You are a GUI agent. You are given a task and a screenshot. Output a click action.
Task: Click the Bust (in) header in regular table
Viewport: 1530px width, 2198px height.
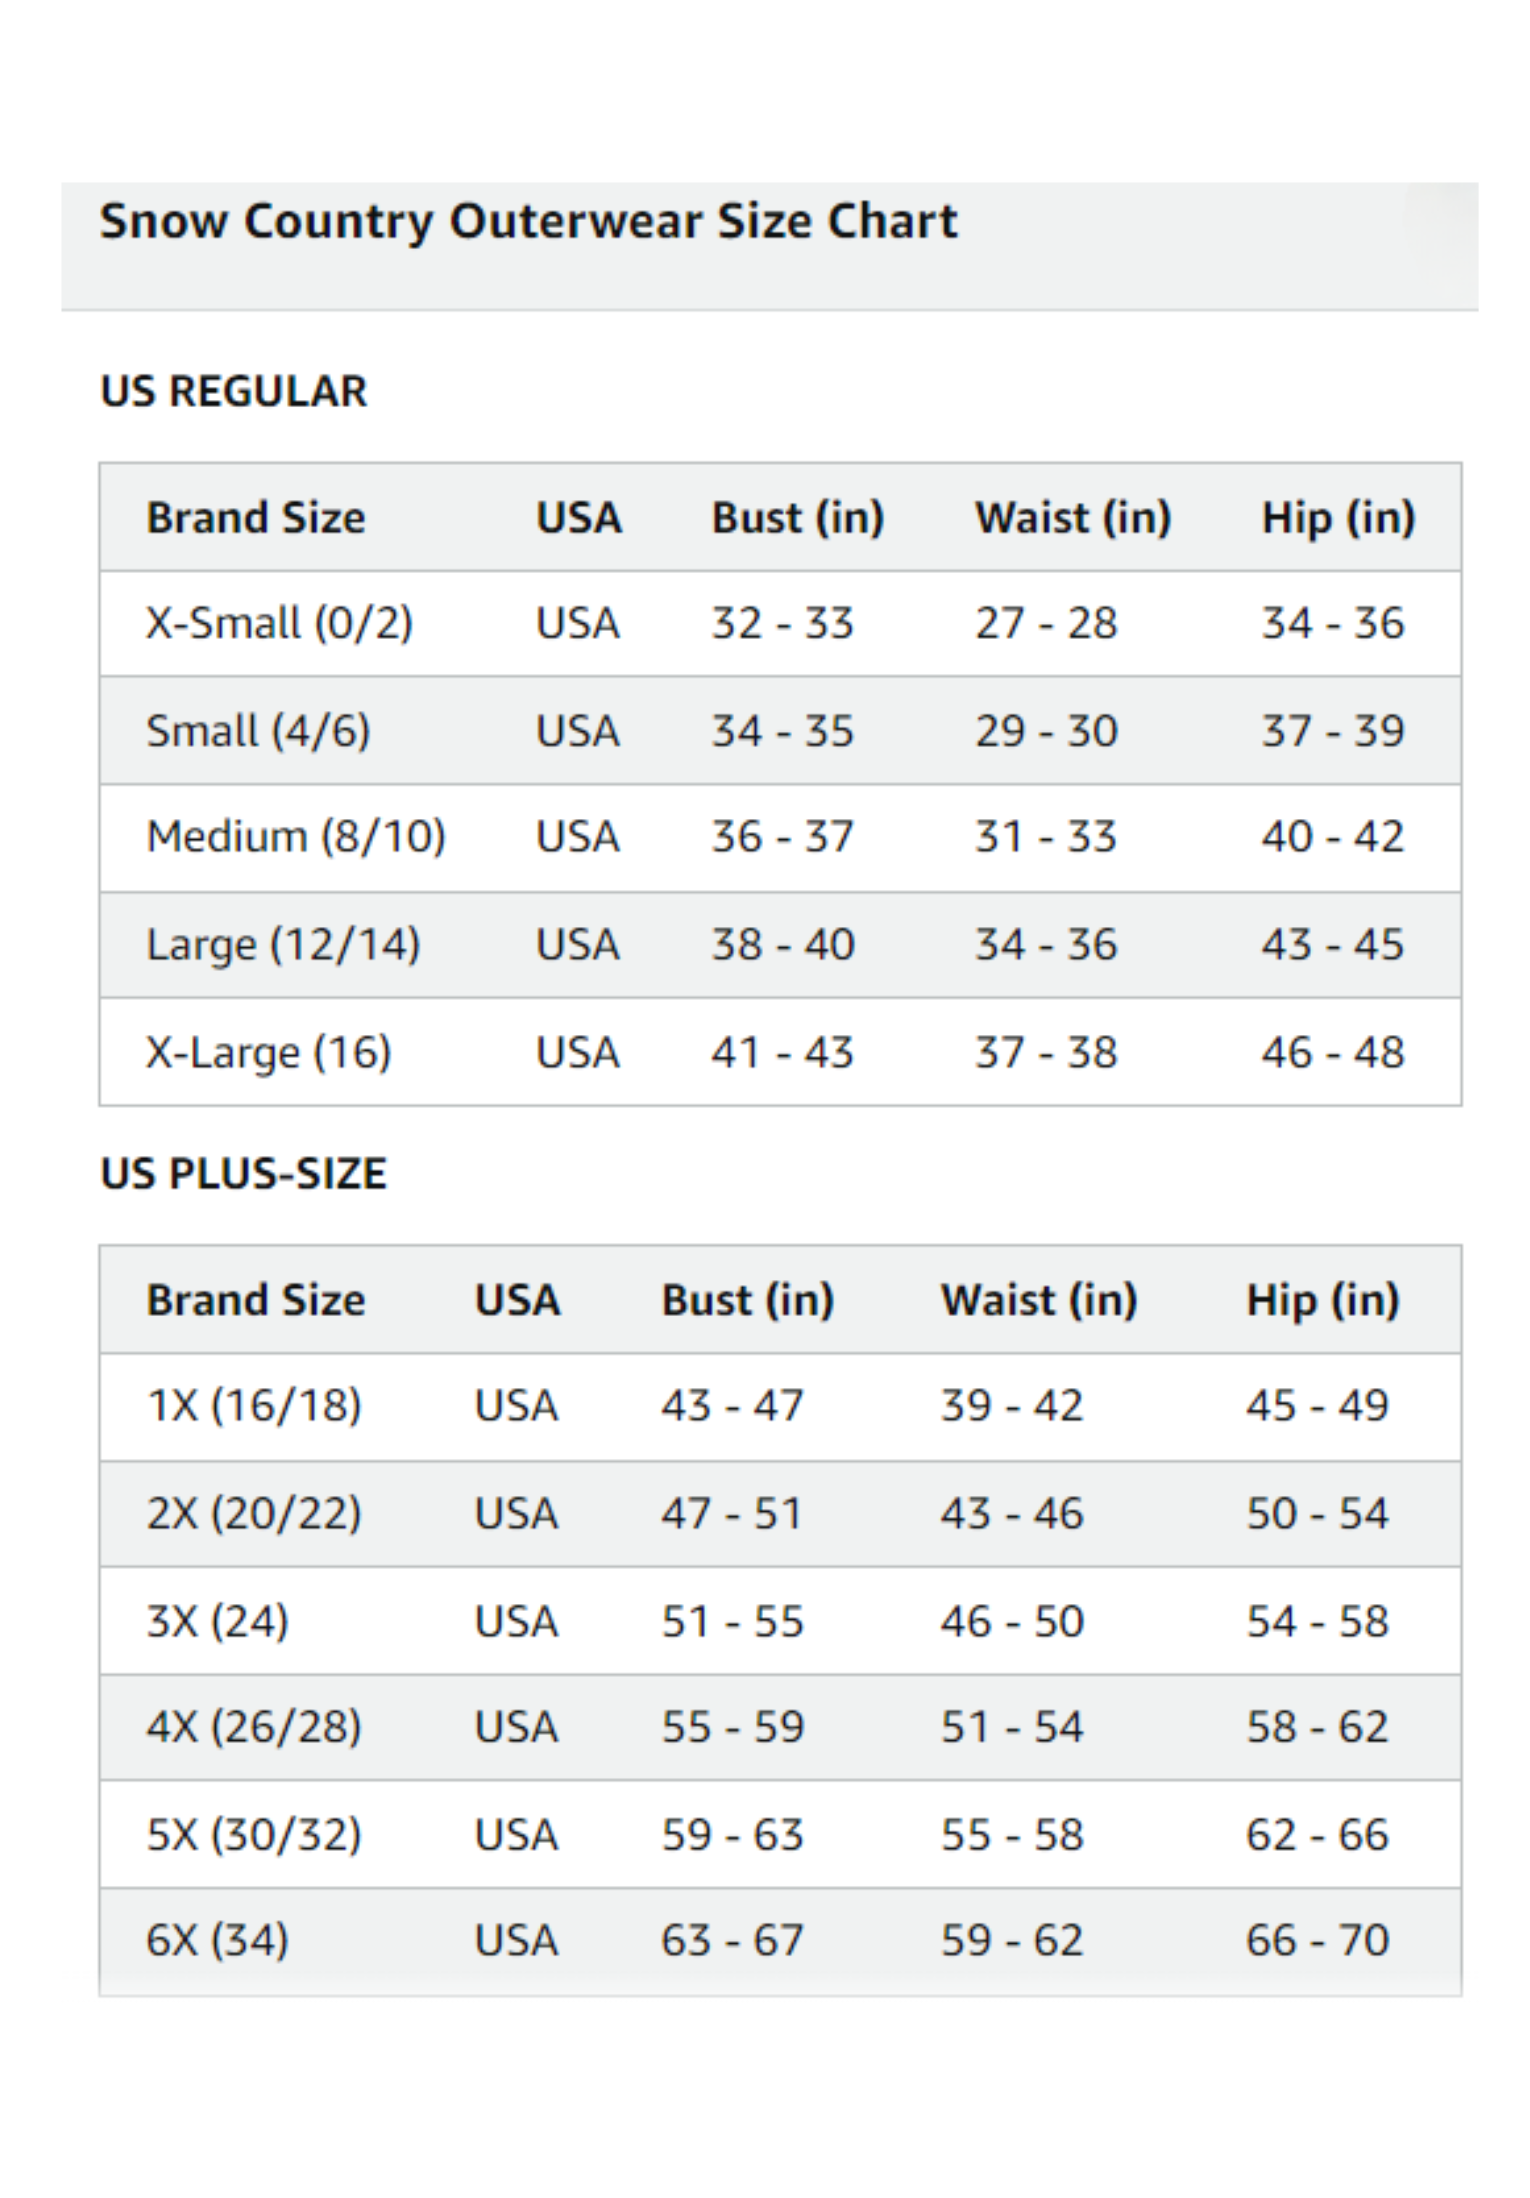coord(797,518)
